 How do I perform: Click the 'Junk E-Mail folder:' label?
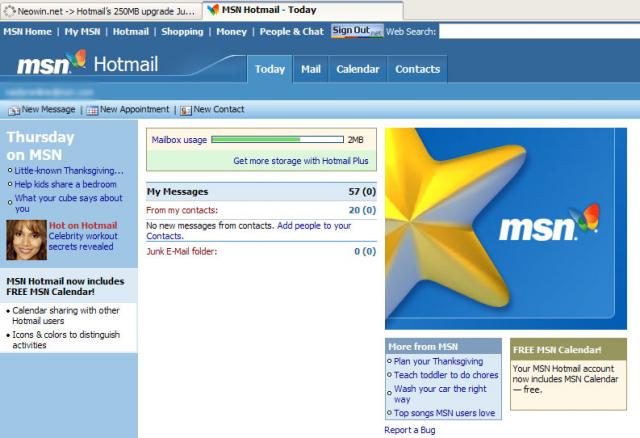point(182,251)
